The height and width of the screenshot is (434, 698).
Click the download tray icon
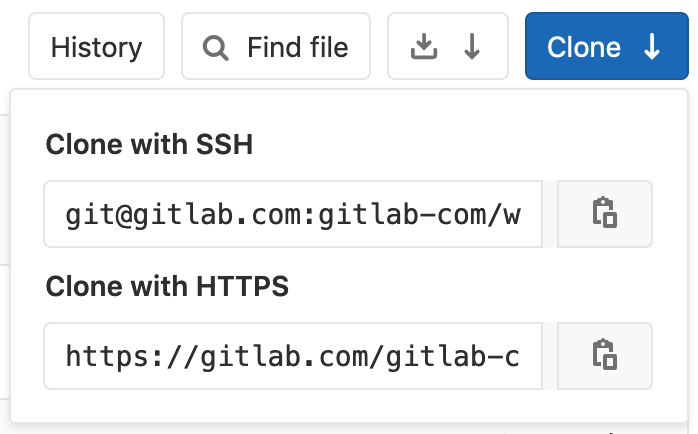pyautogui.click(x=425, y=46)
